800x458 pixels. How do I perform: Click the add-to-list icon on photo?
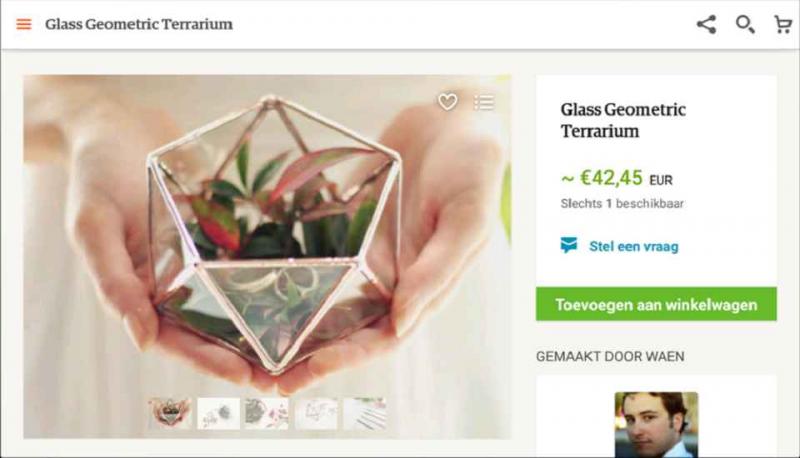pos(484,102)
